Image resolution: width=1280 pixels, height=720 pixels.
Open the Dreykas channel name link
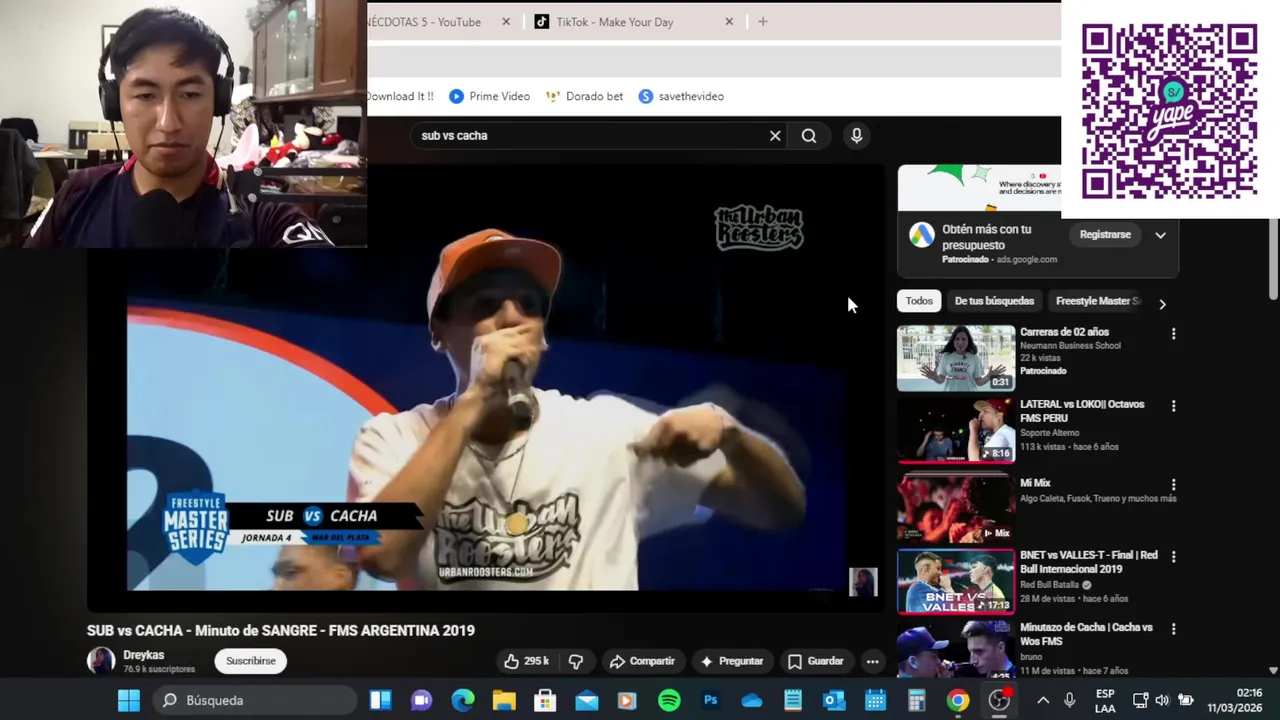(x=144, y=655)
